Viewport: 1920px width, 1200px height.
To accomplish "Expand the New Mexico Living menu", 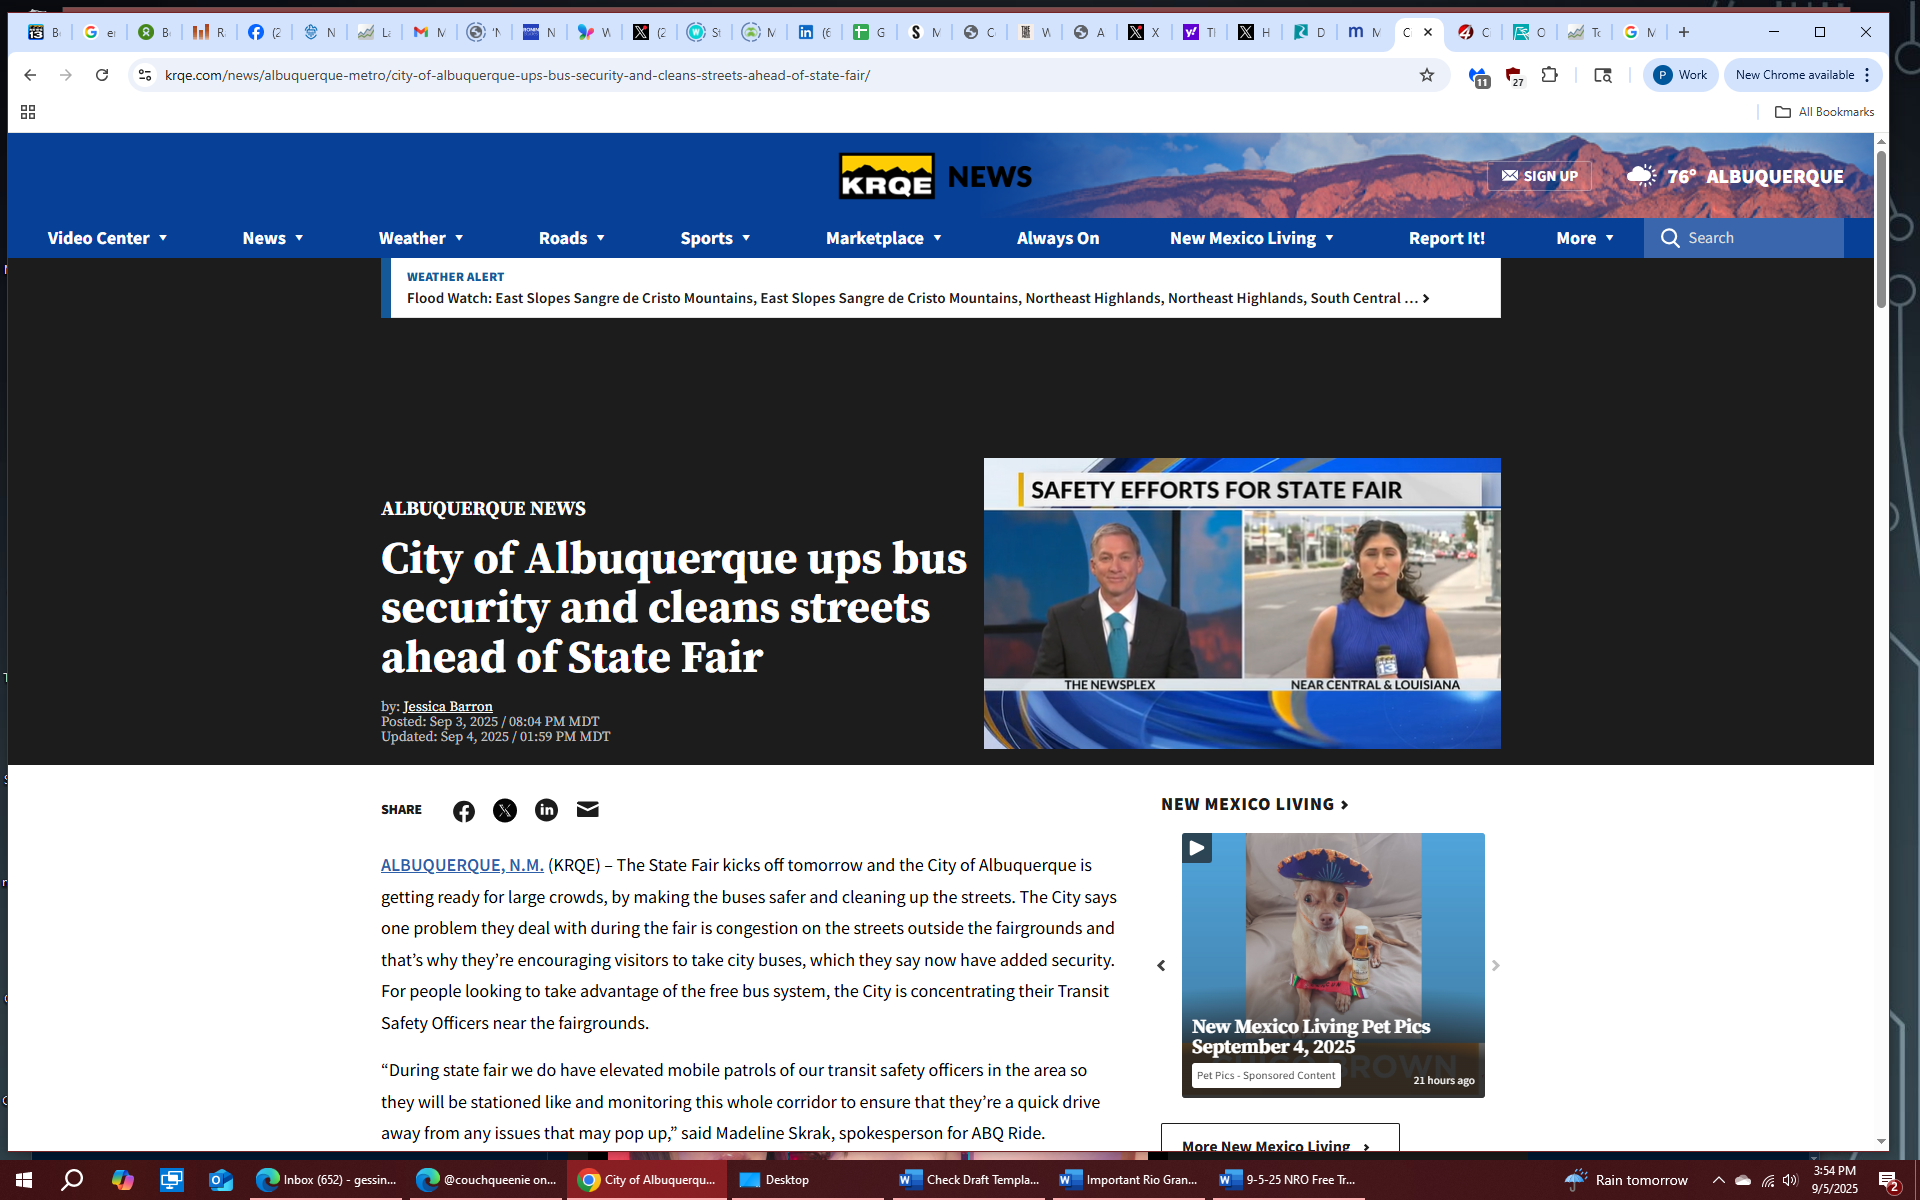I will (x=1252, y=238).
